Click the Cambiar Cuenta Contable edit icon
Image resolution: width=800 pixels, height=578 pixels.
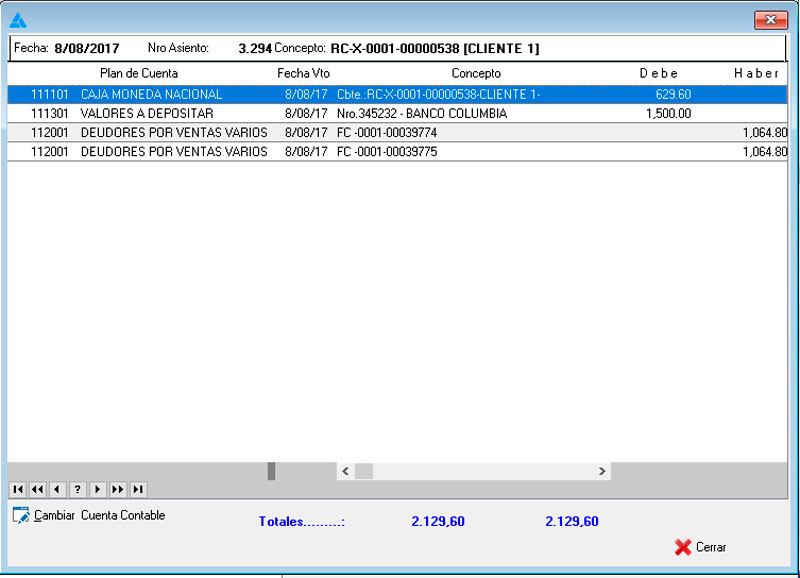click(x=21, y=516)
